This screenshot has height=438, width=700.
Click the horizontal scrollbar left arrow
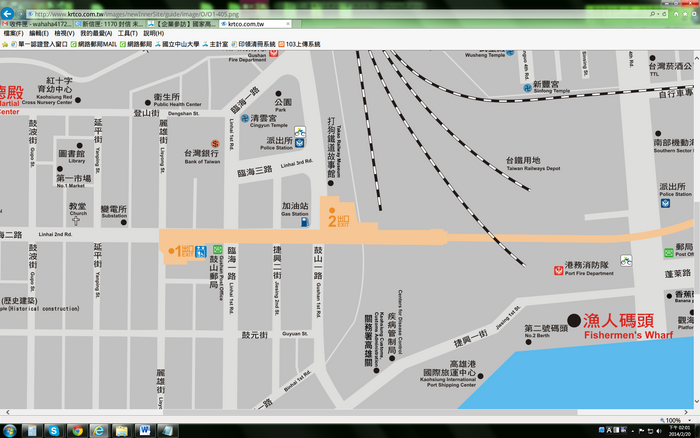[8, 413]
